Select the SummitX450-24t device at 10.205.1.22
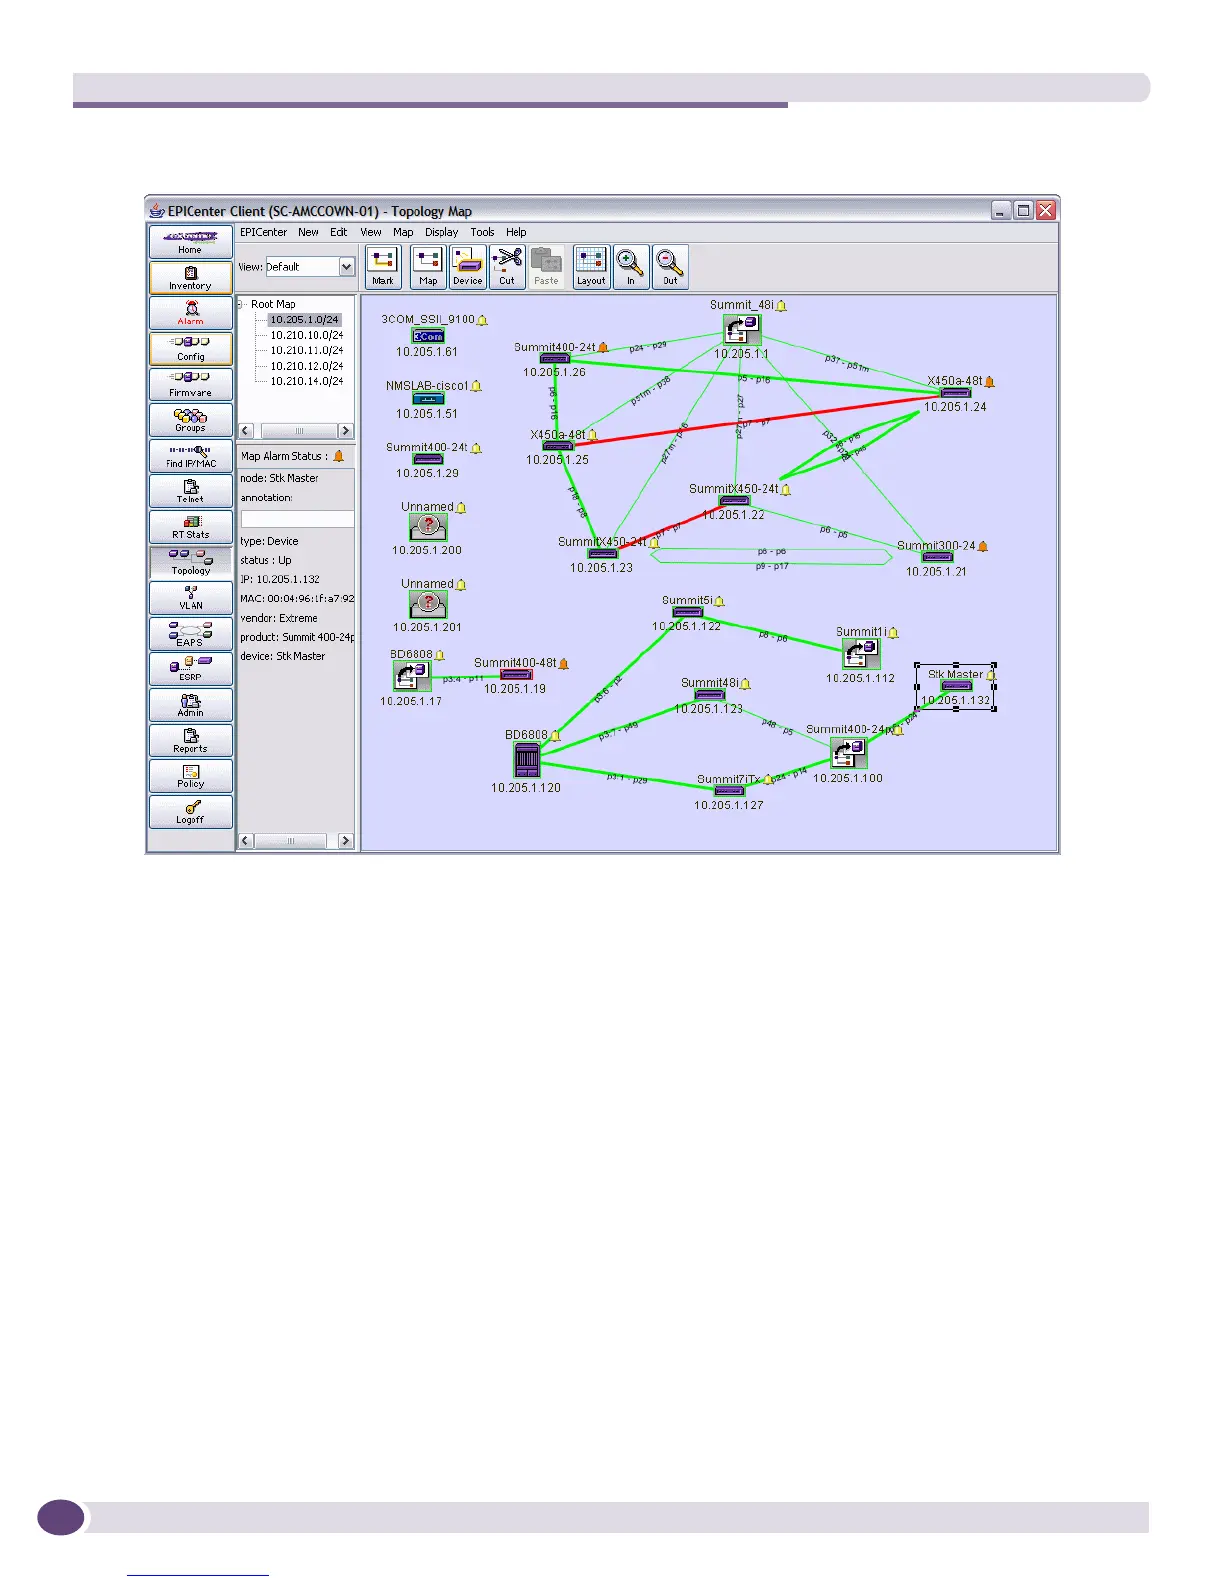The height and width of the screenshot is (1584, 1224). [734, 500]
